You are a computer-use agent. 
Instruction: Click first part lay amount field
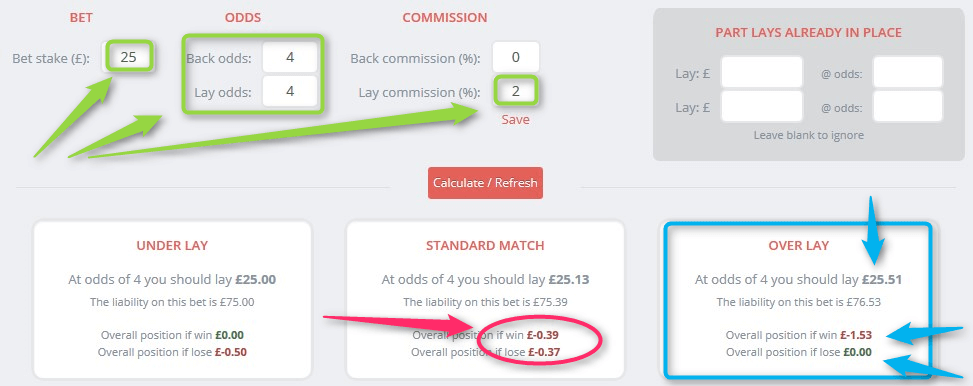click(x=761, y=72)
